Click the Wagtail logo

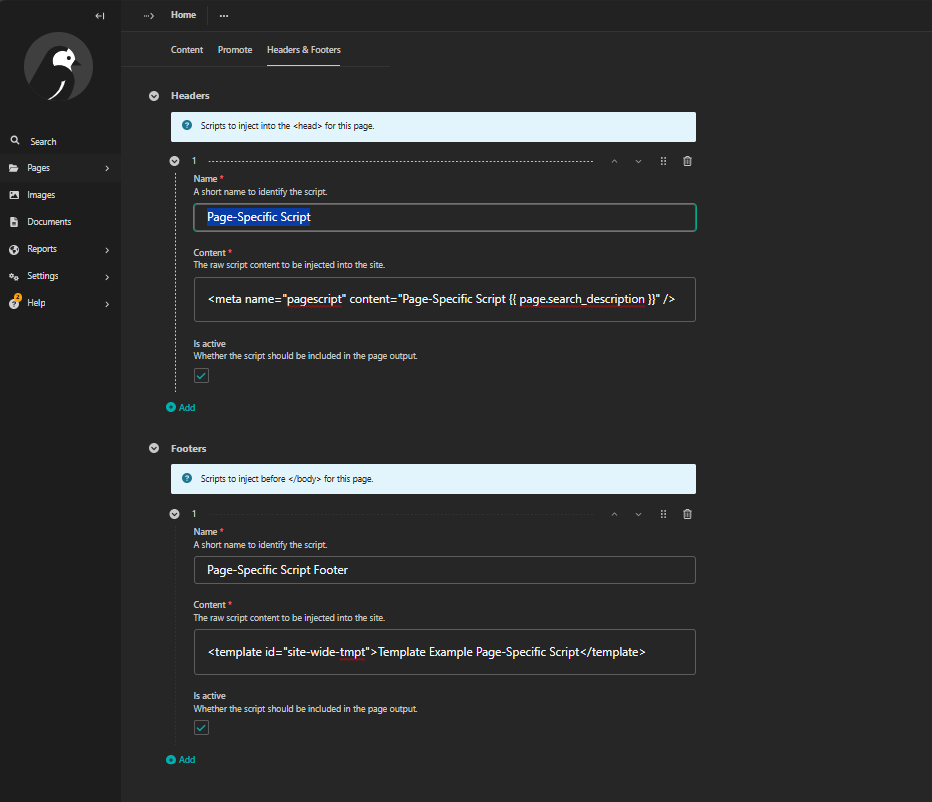58,66
